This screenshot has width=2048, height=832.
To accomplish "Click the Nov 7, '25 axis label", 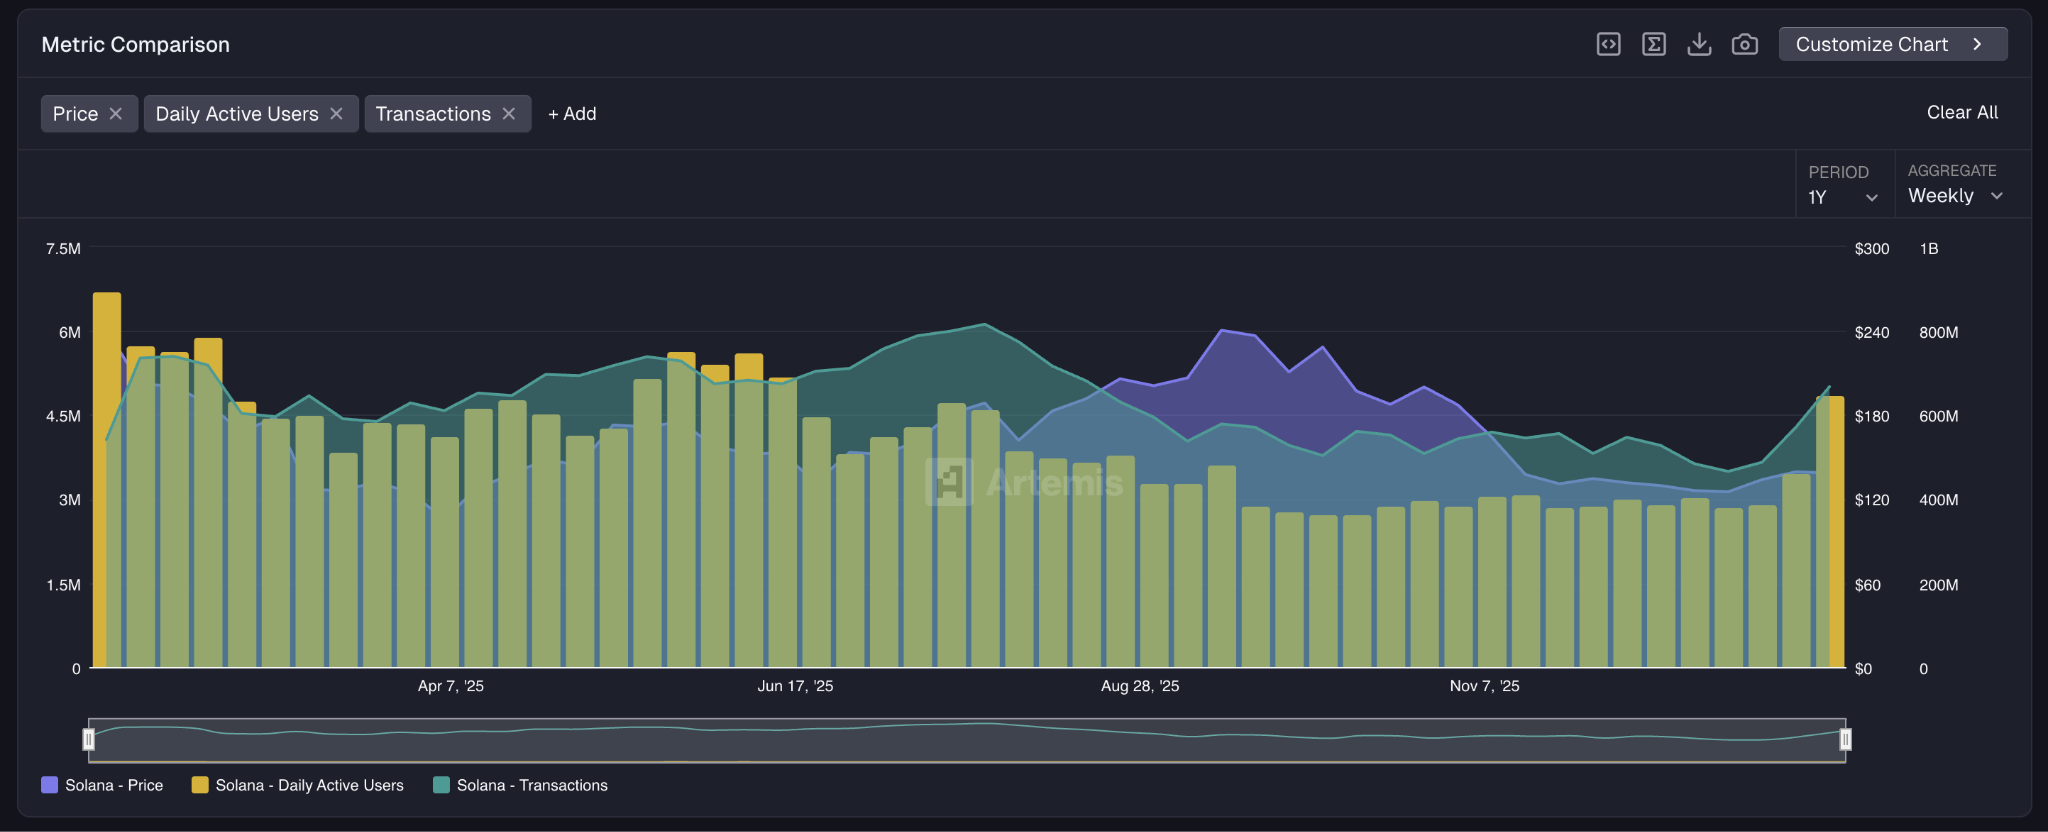I will click(x=1485, y=686).
